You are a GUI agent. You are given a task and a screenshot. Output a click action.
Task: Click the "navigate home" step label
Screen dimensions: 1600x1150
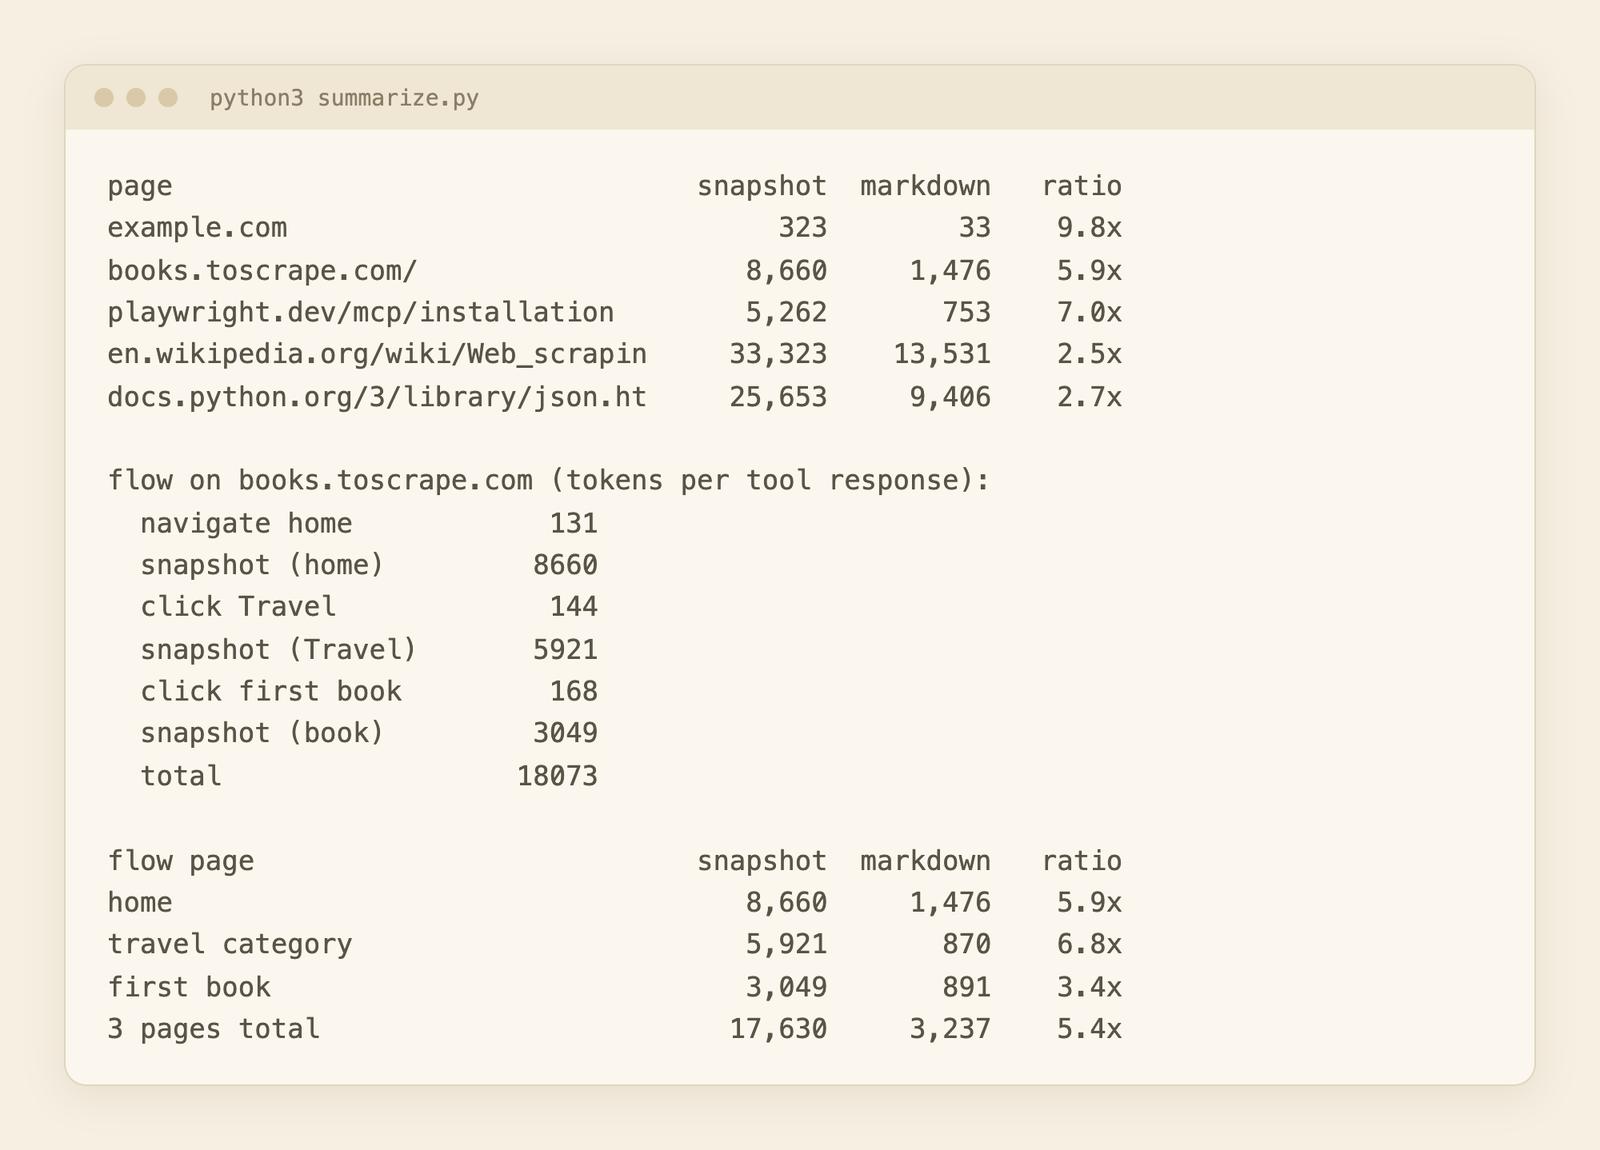[x=246, y=524]
